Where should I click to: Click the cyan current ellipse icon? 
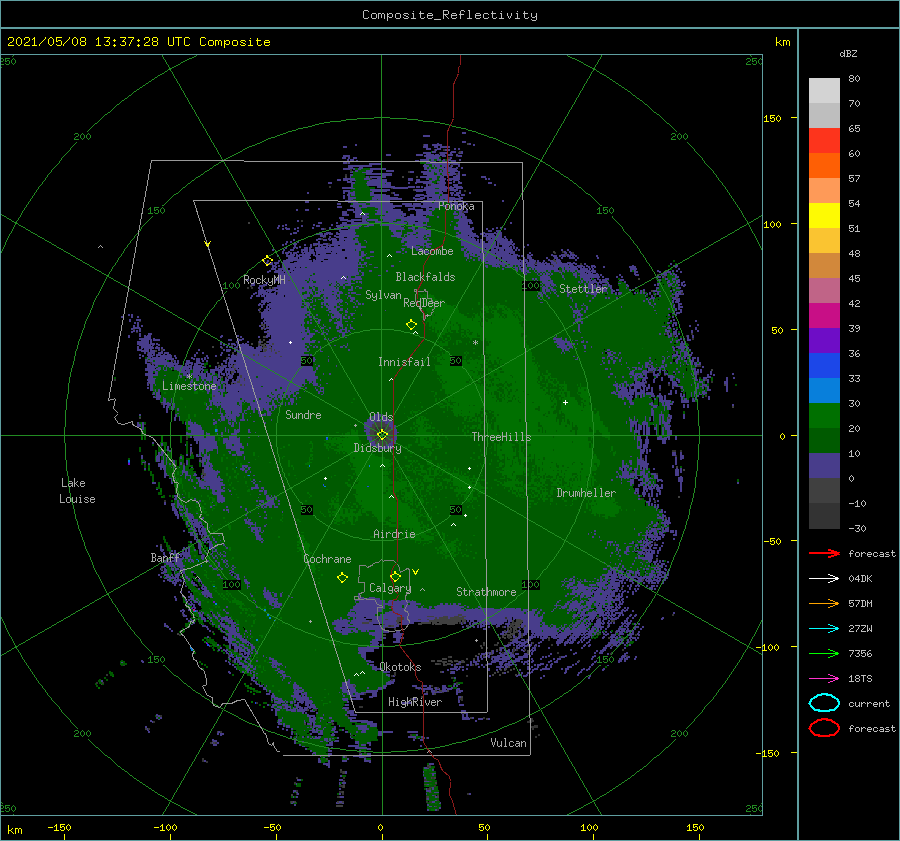click(x=824, y=703)
